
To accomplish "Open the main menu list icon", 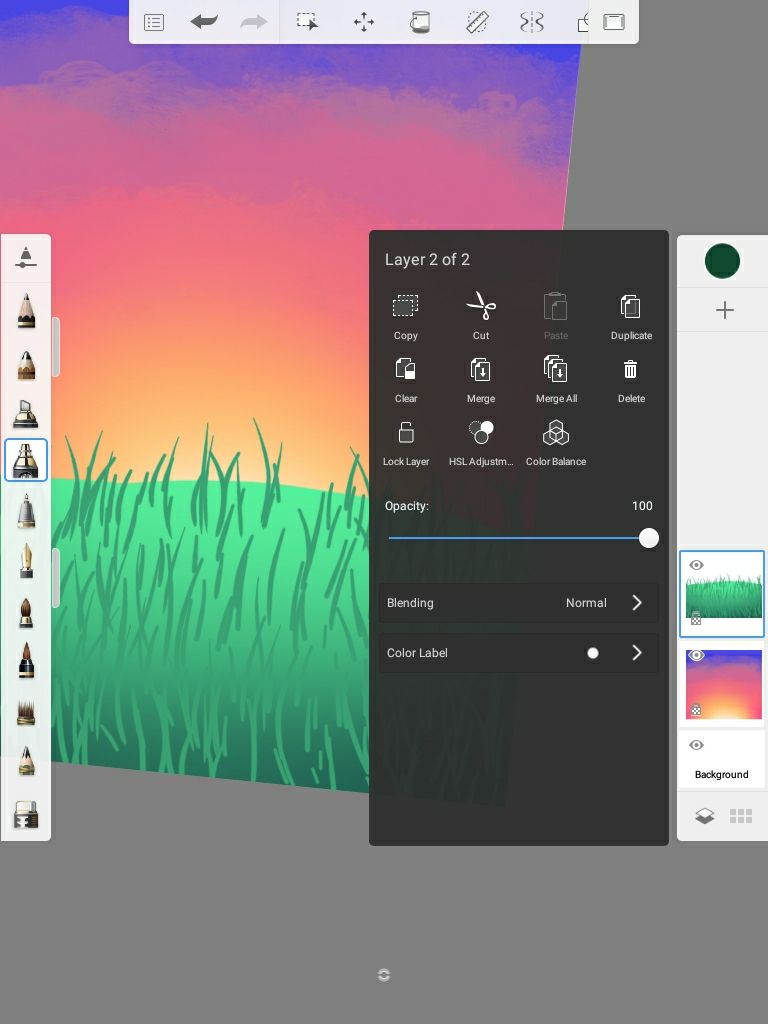I will pyautogui.click(x=153, y=23).
